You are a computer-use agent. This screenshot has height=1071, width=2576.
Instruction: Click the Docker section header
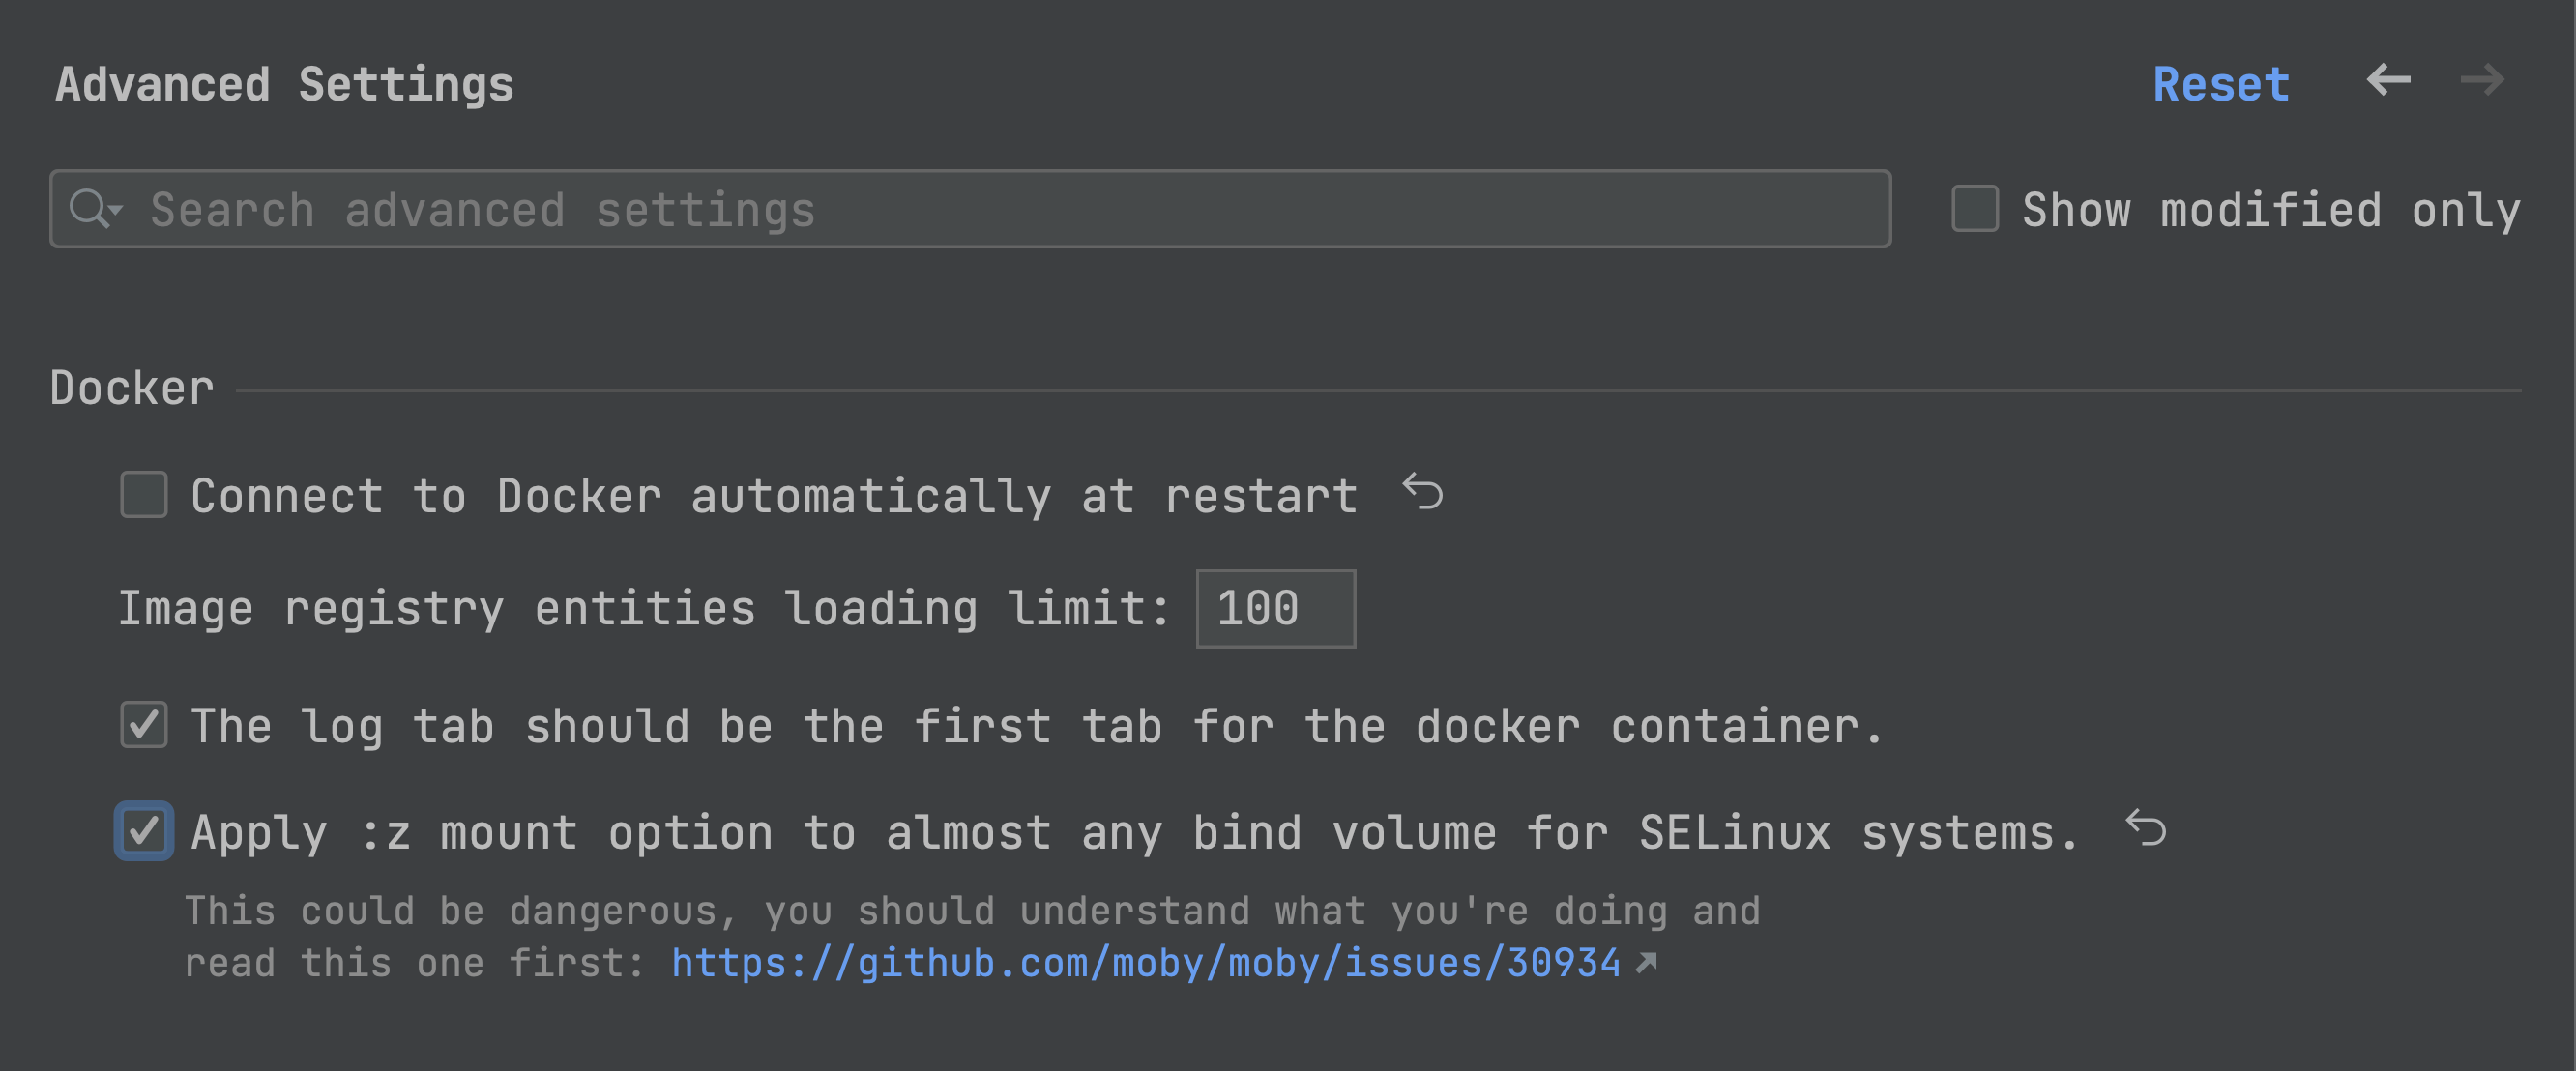pyautogui.click(x=132, y=389)
